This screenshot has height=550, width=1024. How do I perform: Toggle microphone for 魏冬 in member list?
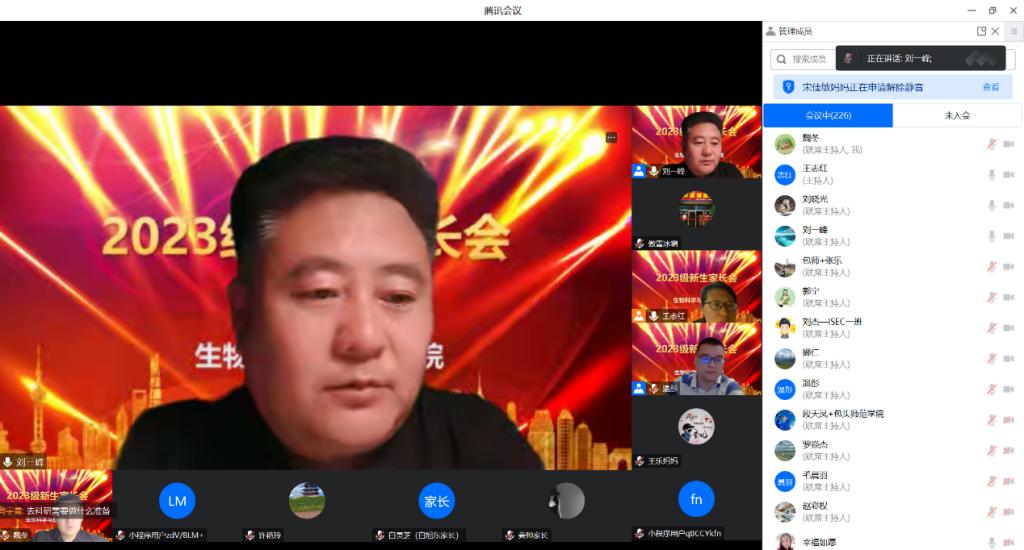[991, 144]
